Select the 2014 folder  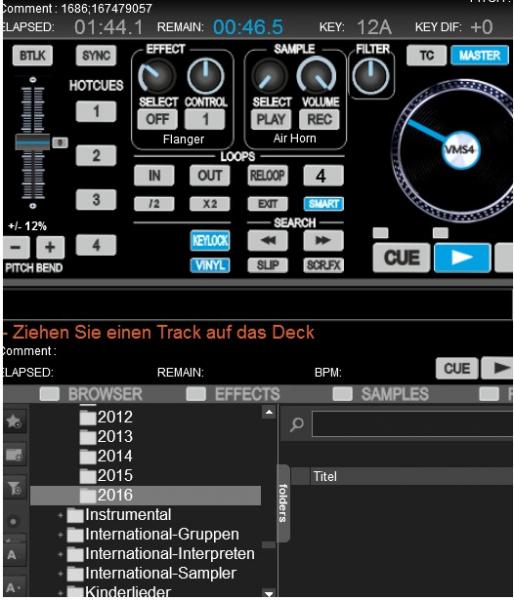tap(106, 456)
